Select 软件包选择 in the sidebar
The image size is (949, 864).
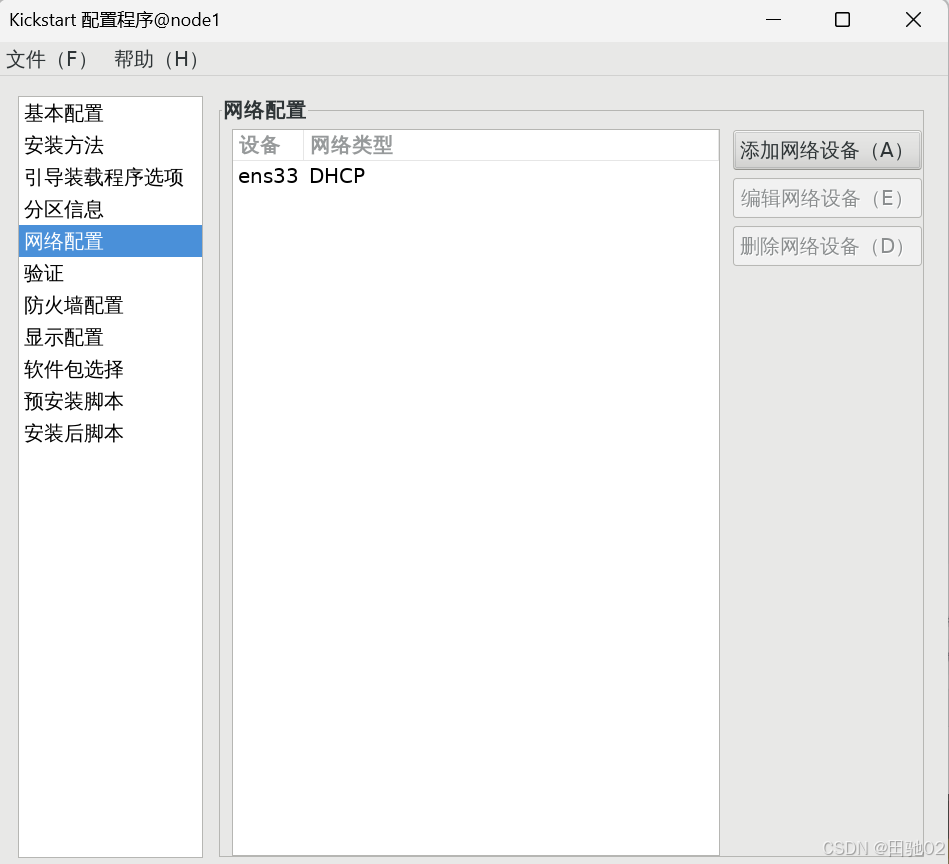110,370
